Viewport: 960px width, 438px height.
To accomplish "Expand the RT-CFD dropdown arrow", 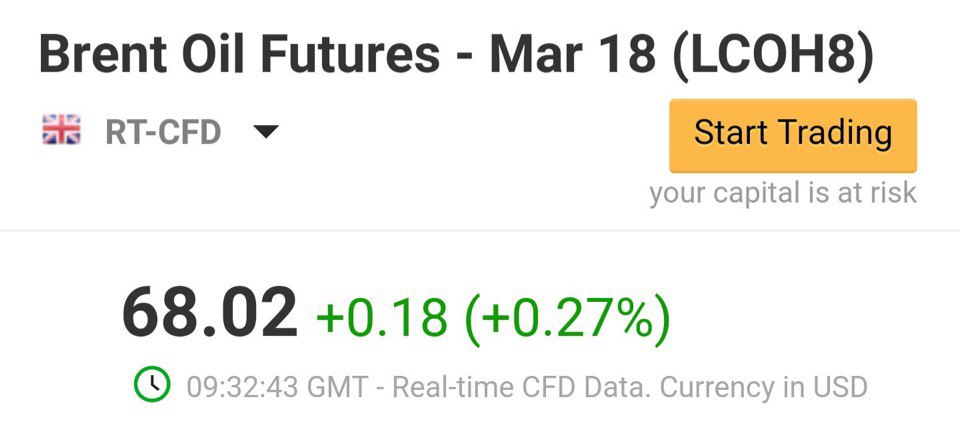I will (x=266, y=130).
